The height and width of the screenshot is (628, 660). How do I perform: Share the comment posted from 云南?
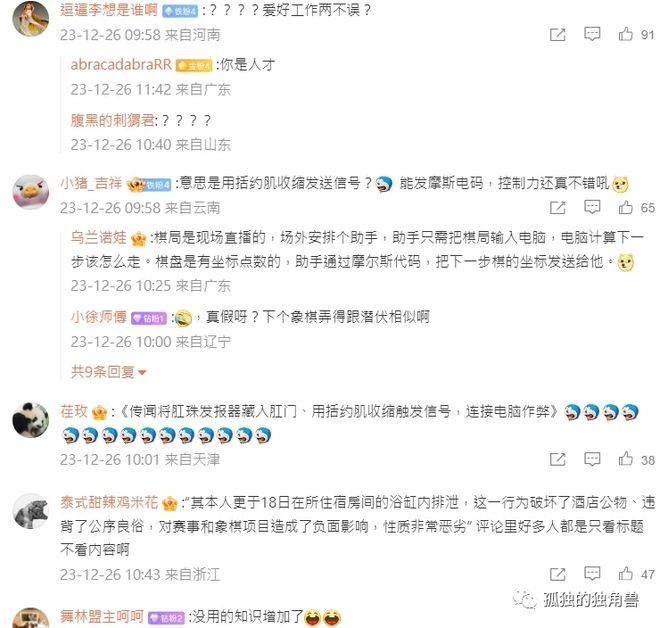click(558, 208)
